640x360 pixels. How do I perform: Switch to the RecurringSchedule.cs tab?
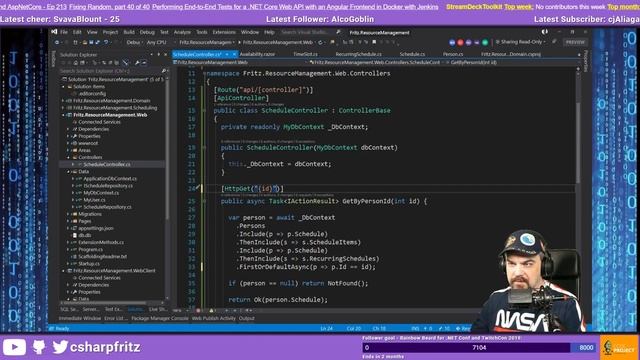pos(358,54)
